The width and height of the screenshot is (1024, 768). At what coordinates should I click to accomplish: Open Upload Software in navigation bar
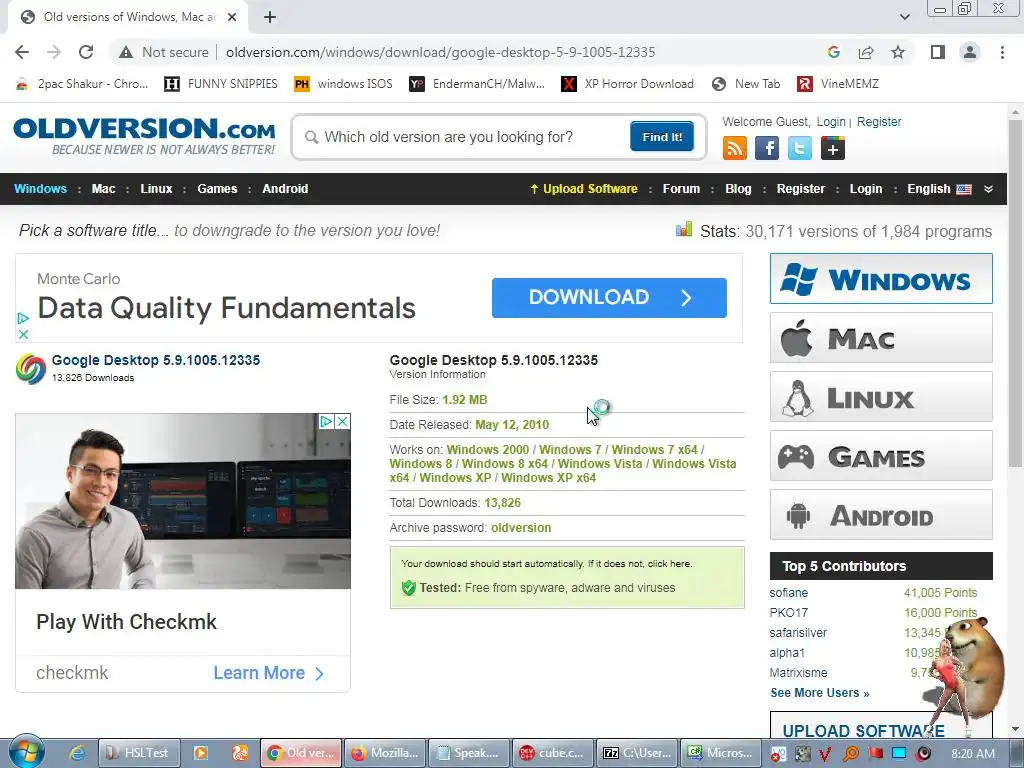(583, 189)
